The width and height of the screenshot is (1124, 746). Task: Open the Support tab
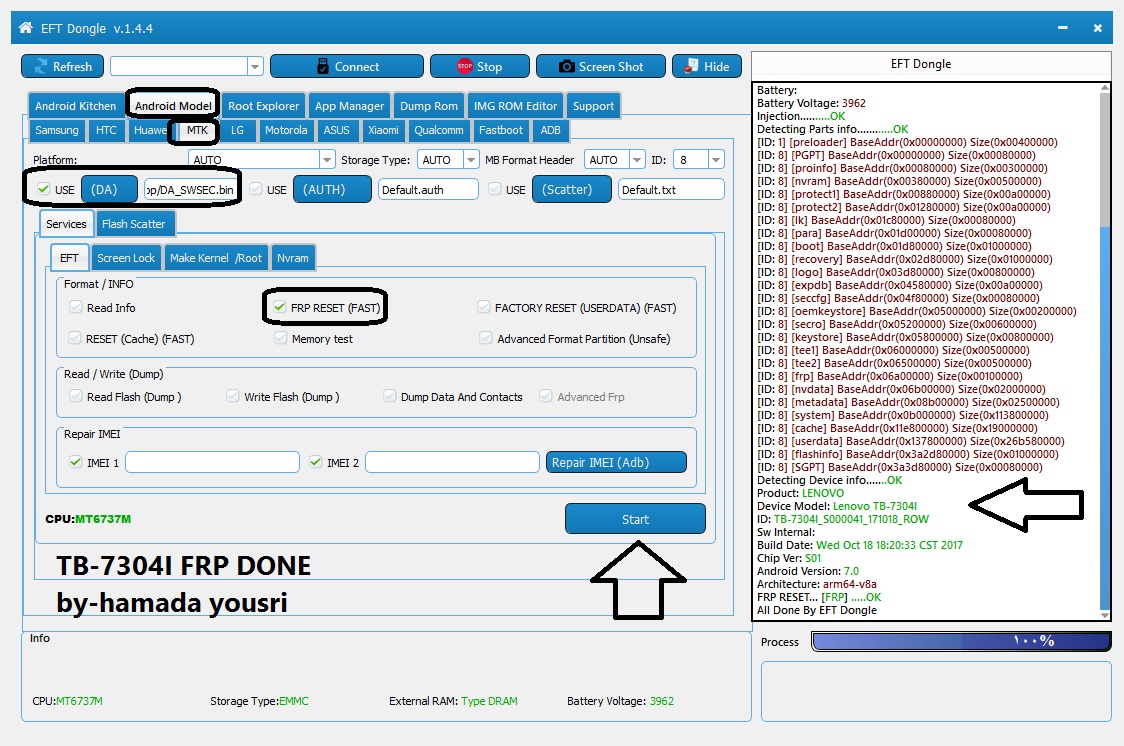(x=593, y=106)
